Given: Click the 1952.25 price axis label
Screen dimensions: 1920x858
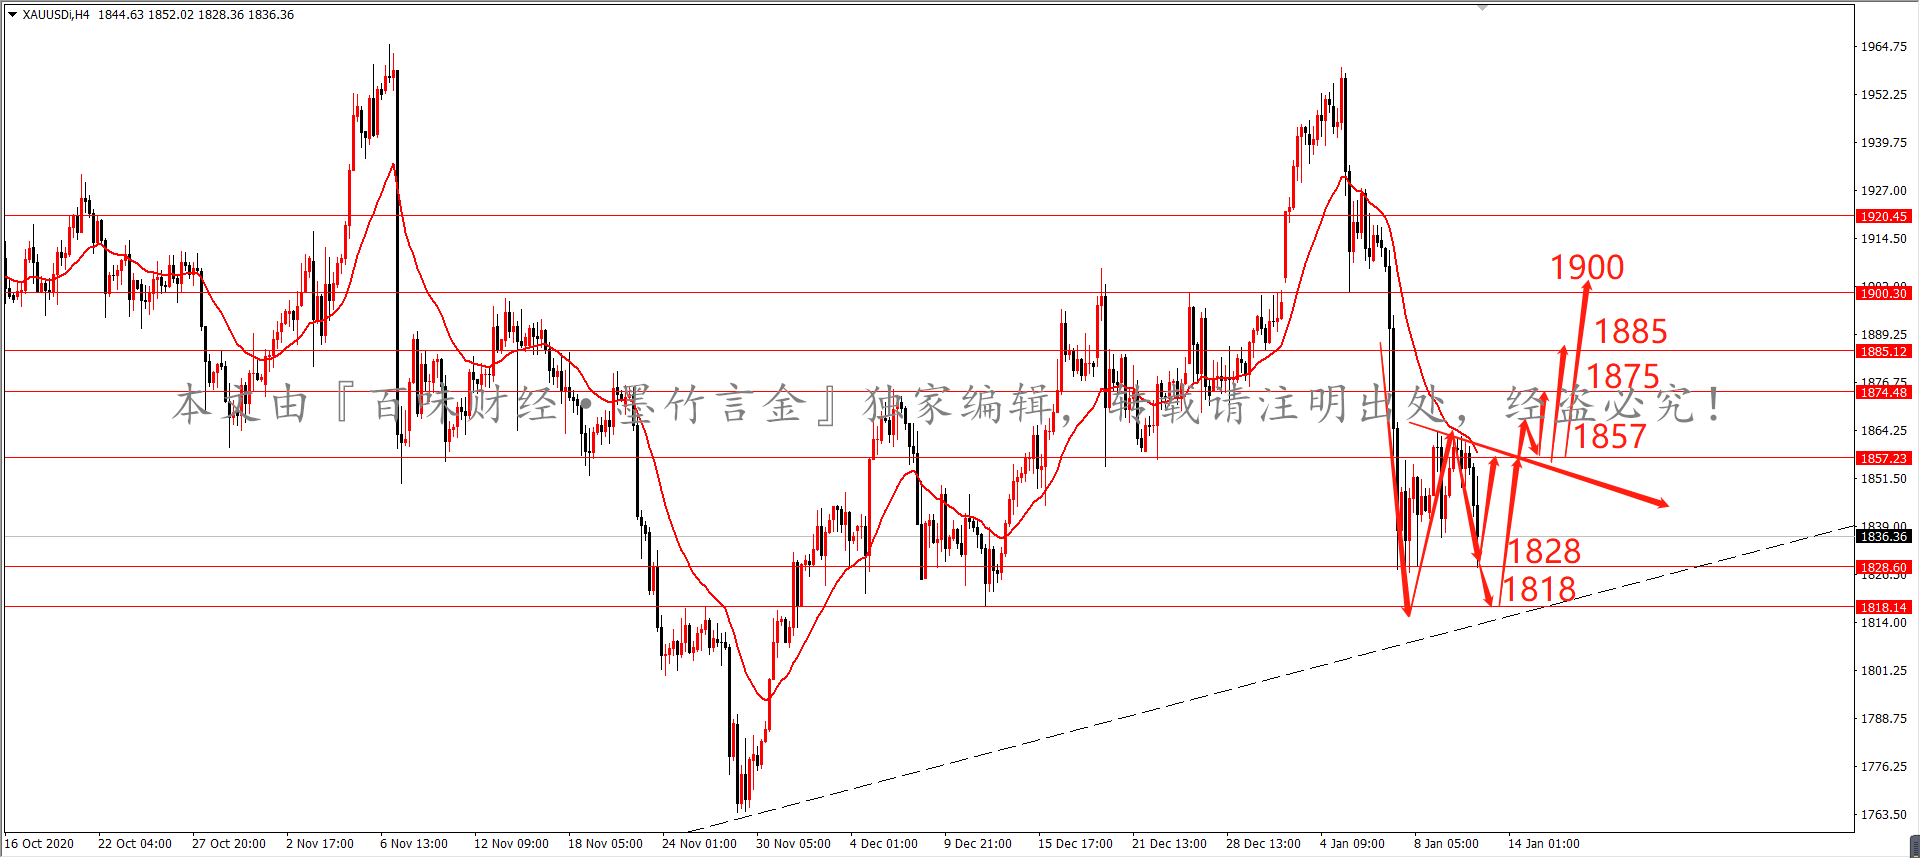Looking at the screenshot, I should pos(1883,95).
